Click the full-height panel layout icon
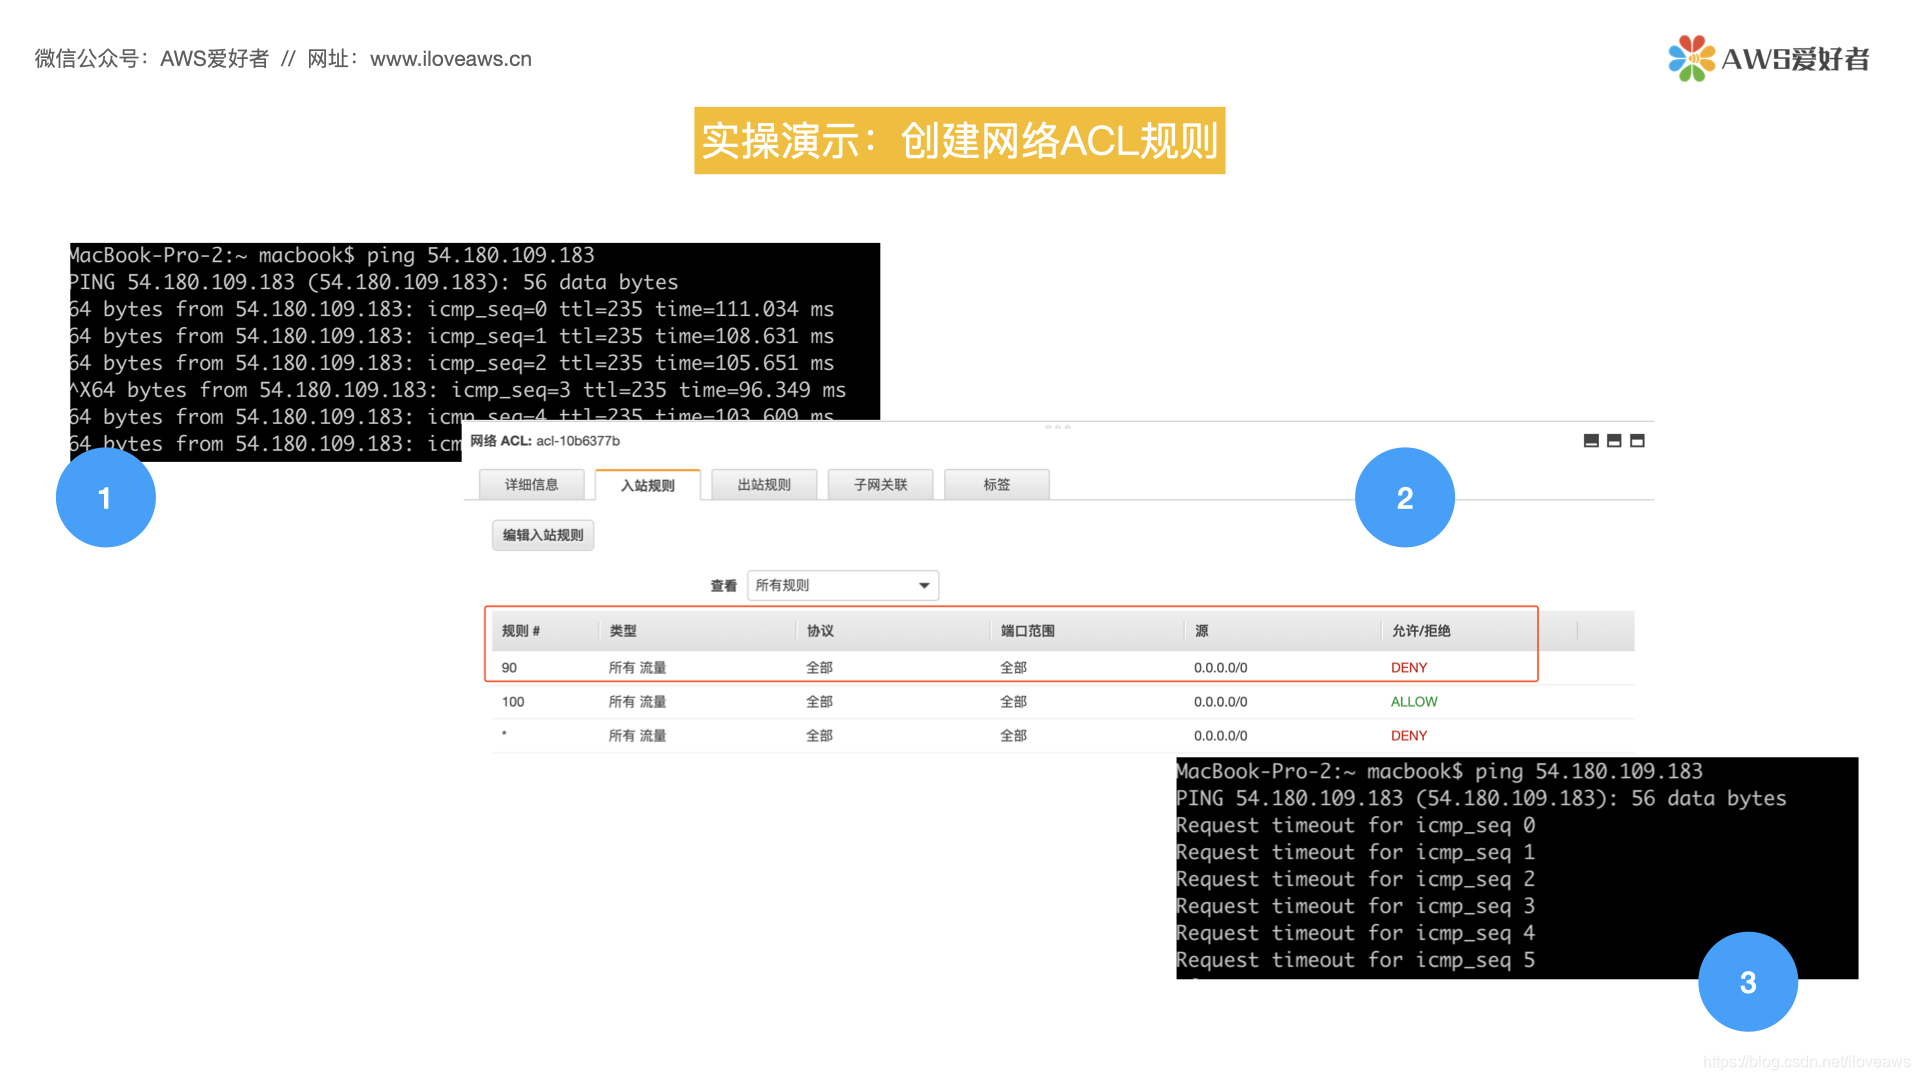This screenshot has width=1920, height=1080. (1637, 441)
